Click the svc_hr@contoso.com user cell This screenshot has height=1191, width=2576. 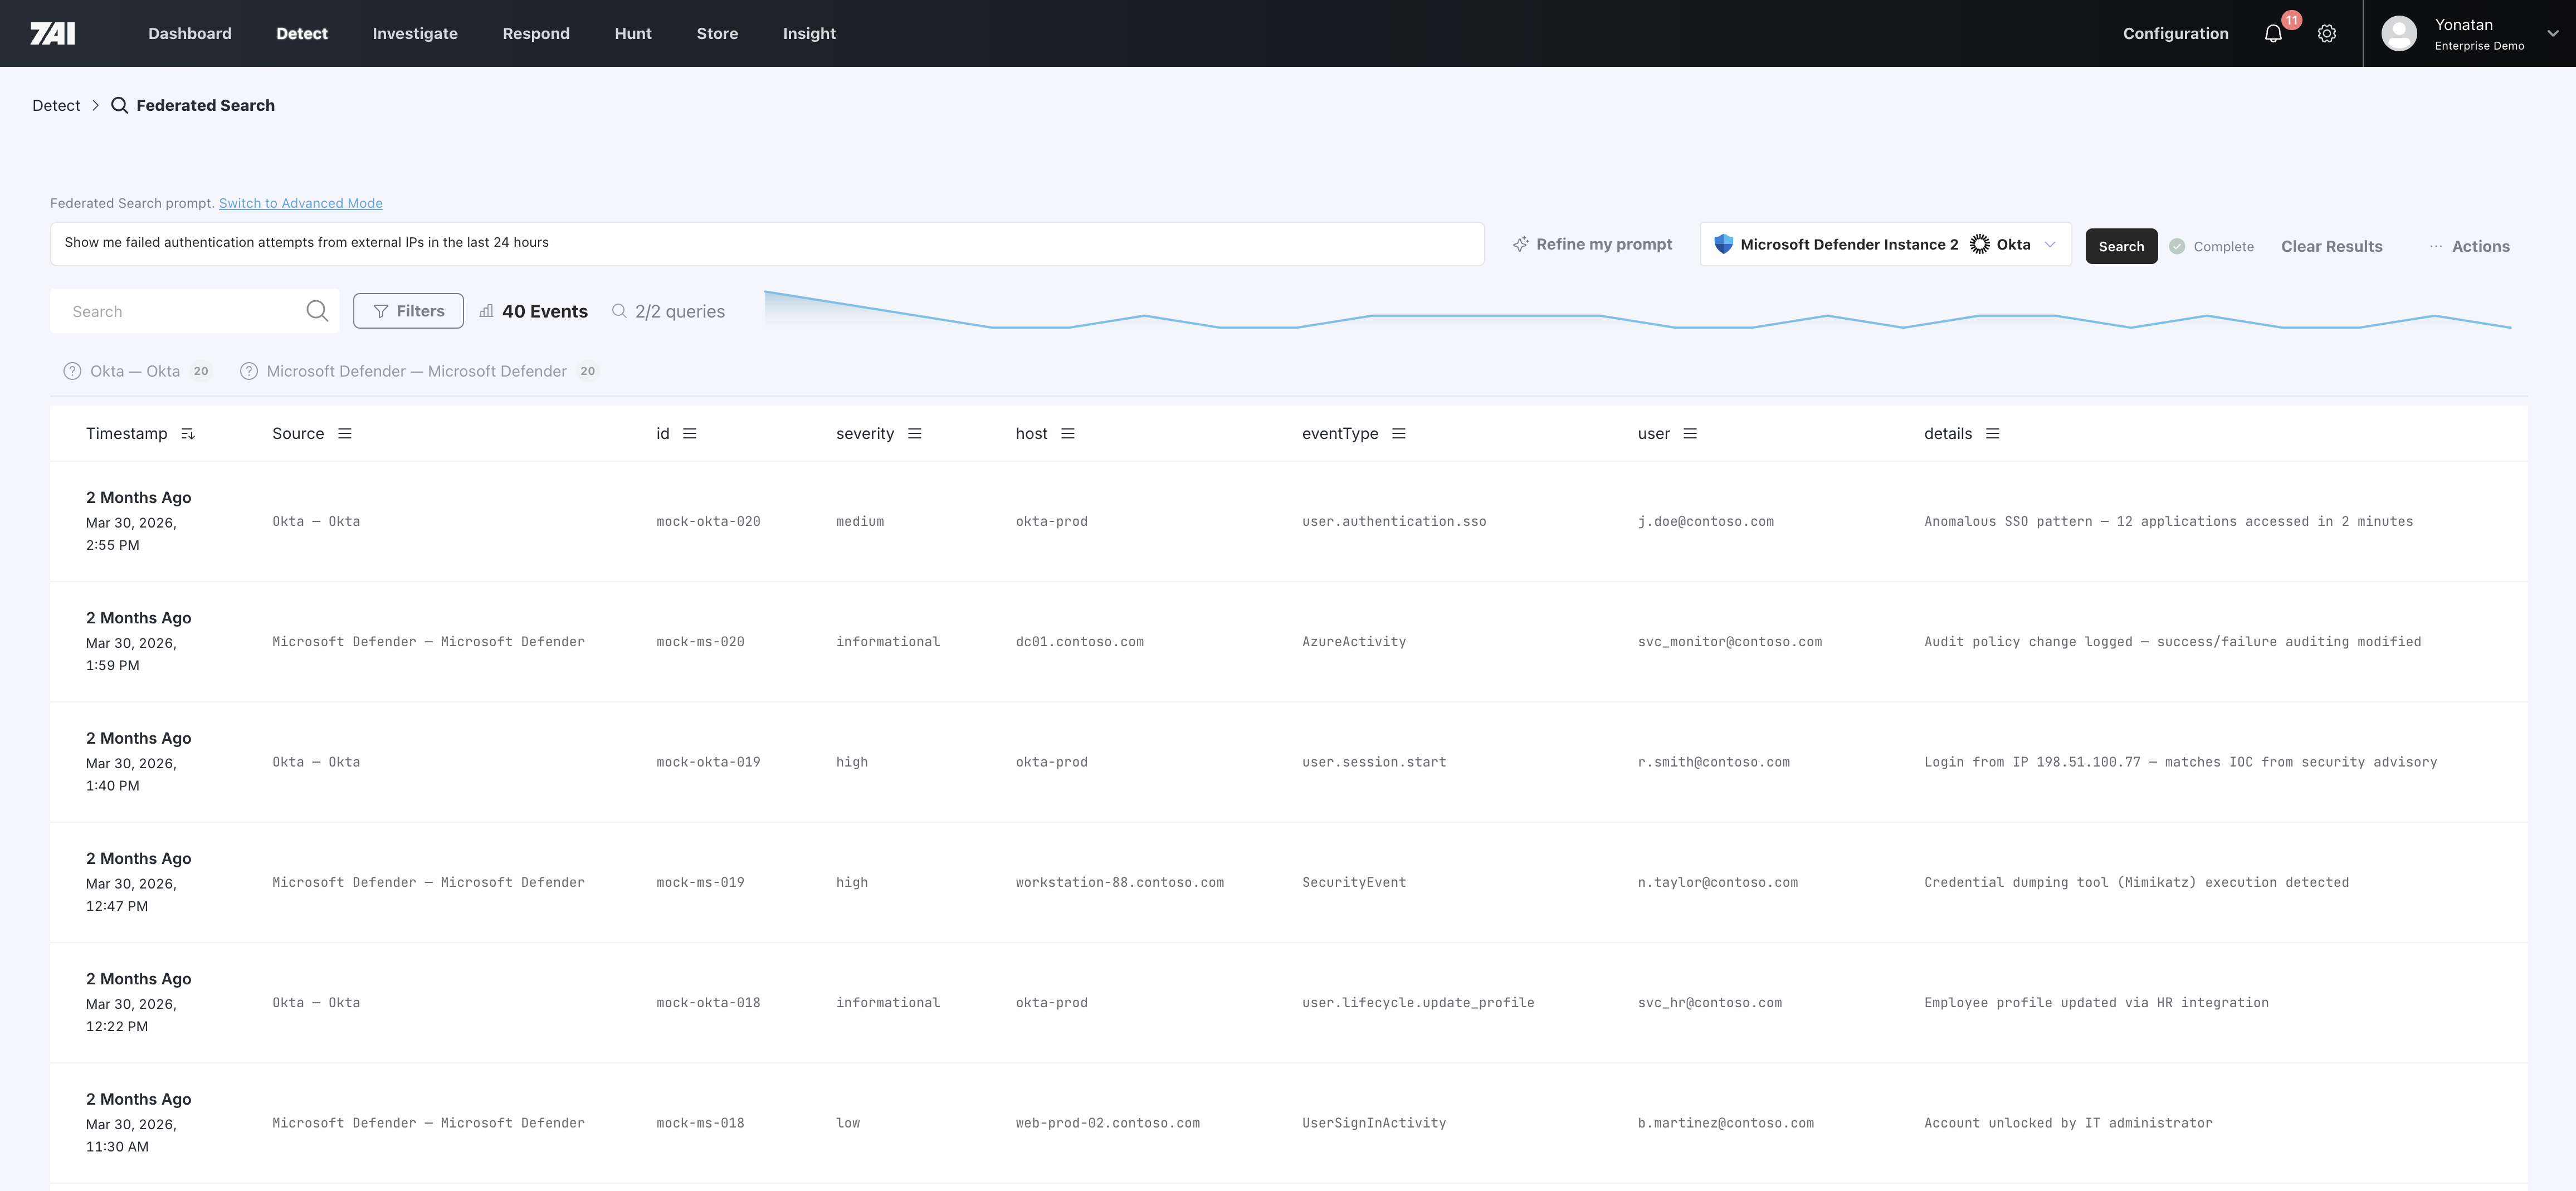click(1710, 1002)
